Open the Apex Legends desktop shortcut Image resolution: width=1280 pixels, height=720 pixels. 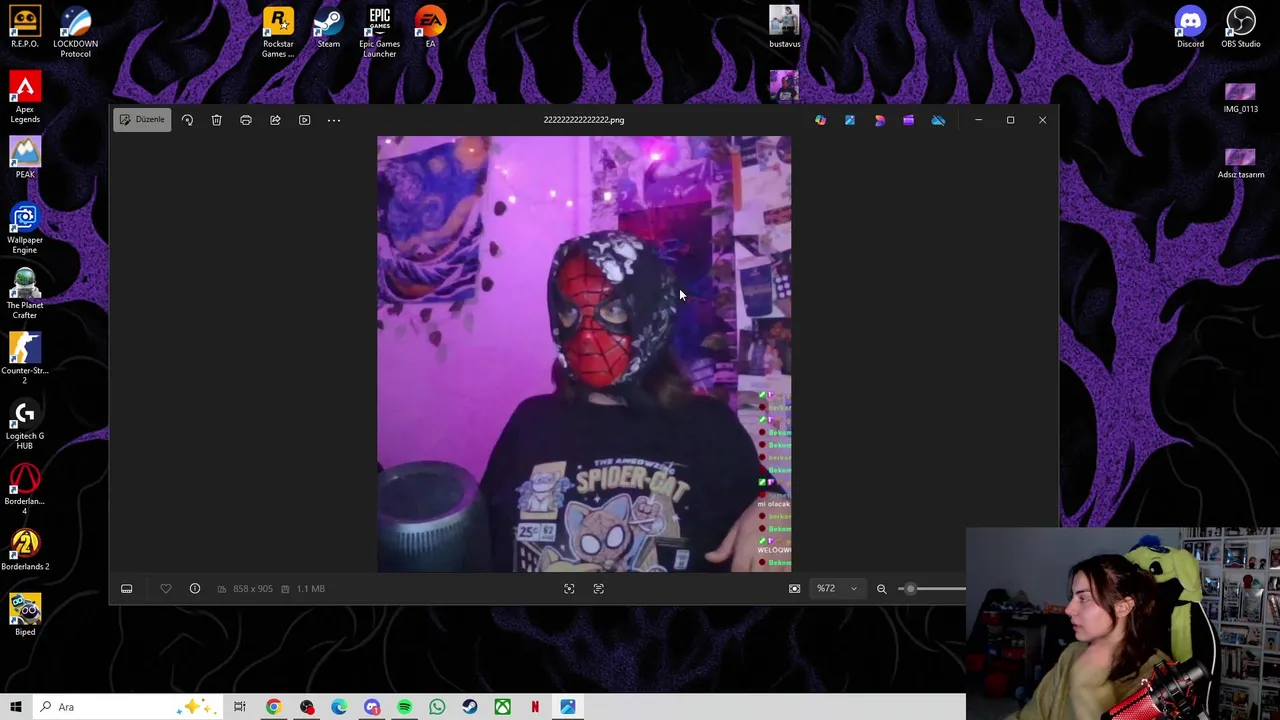point(25,97)
